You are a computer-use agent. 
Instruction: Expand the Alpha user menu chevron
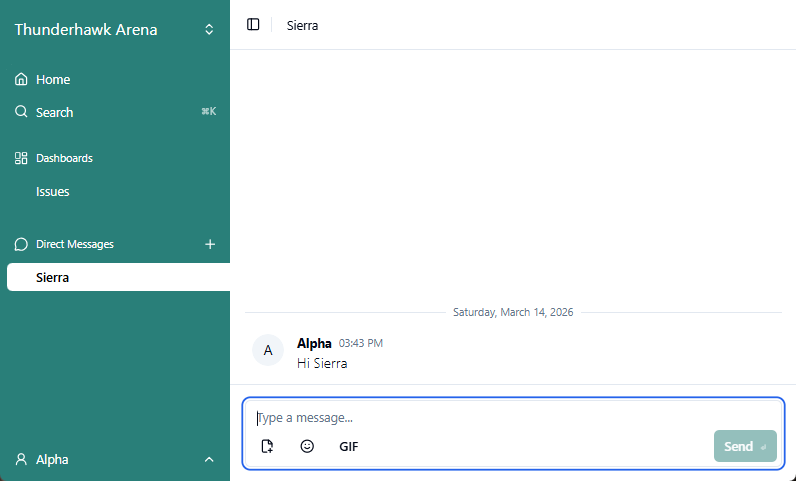209,459
